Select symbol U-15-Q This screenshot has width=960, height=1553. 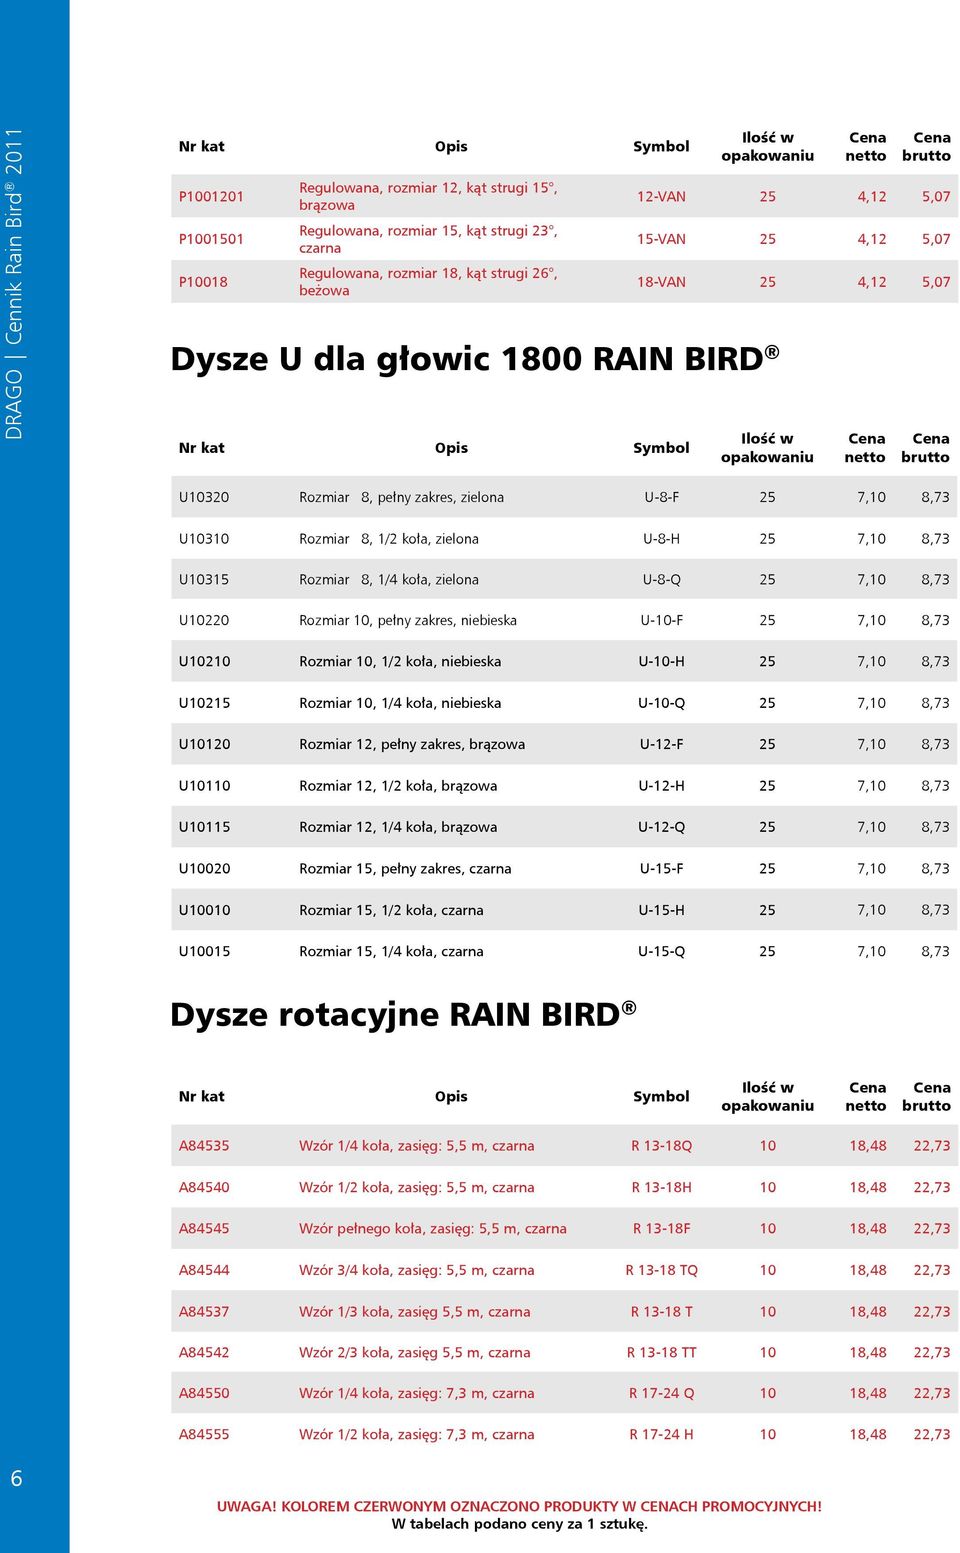661,951
